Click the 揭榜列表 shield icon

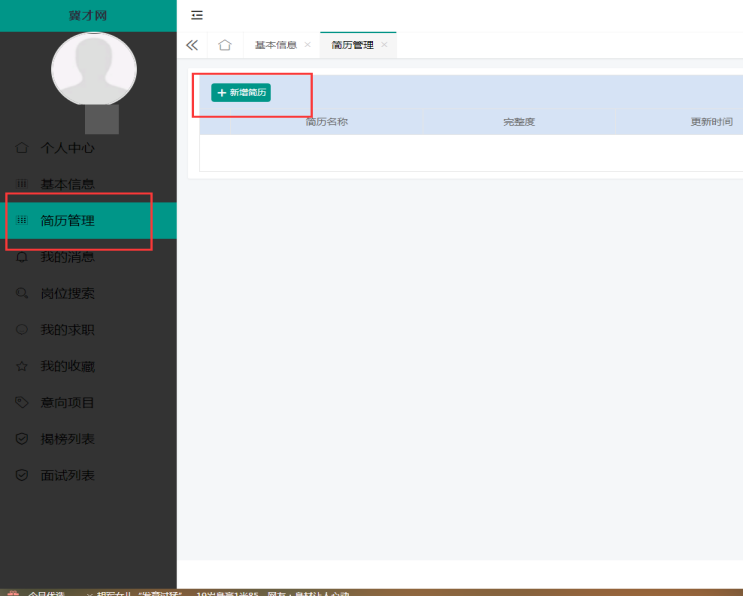[x=22, y=439]
